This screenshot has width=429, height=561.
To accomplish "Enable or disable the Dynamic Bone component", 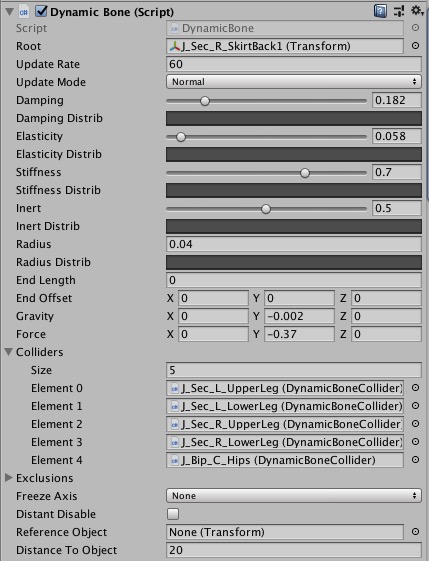I will (41, 11).
